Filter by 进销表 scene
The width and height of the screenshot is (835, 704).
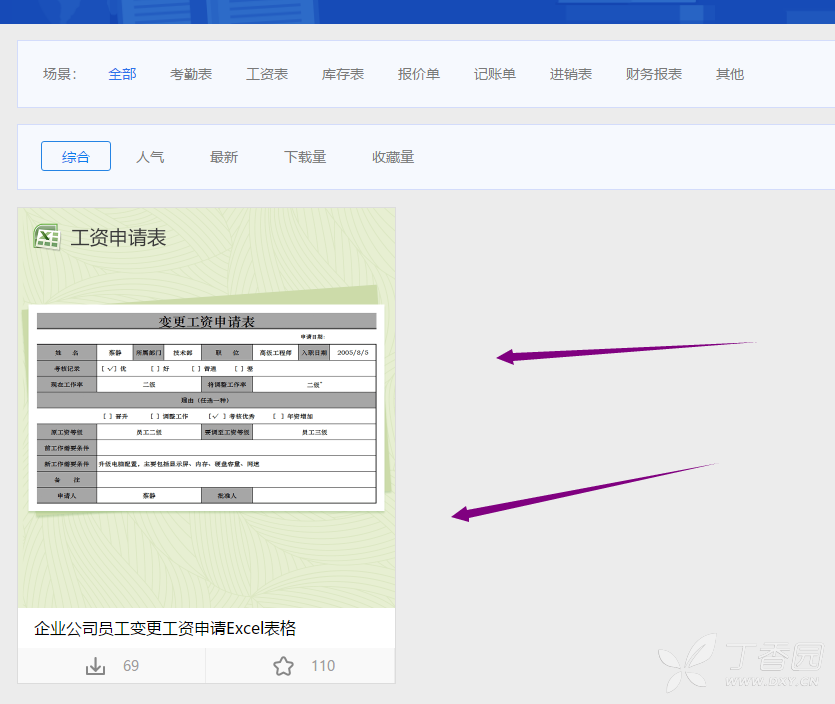[x=571, y=74]
